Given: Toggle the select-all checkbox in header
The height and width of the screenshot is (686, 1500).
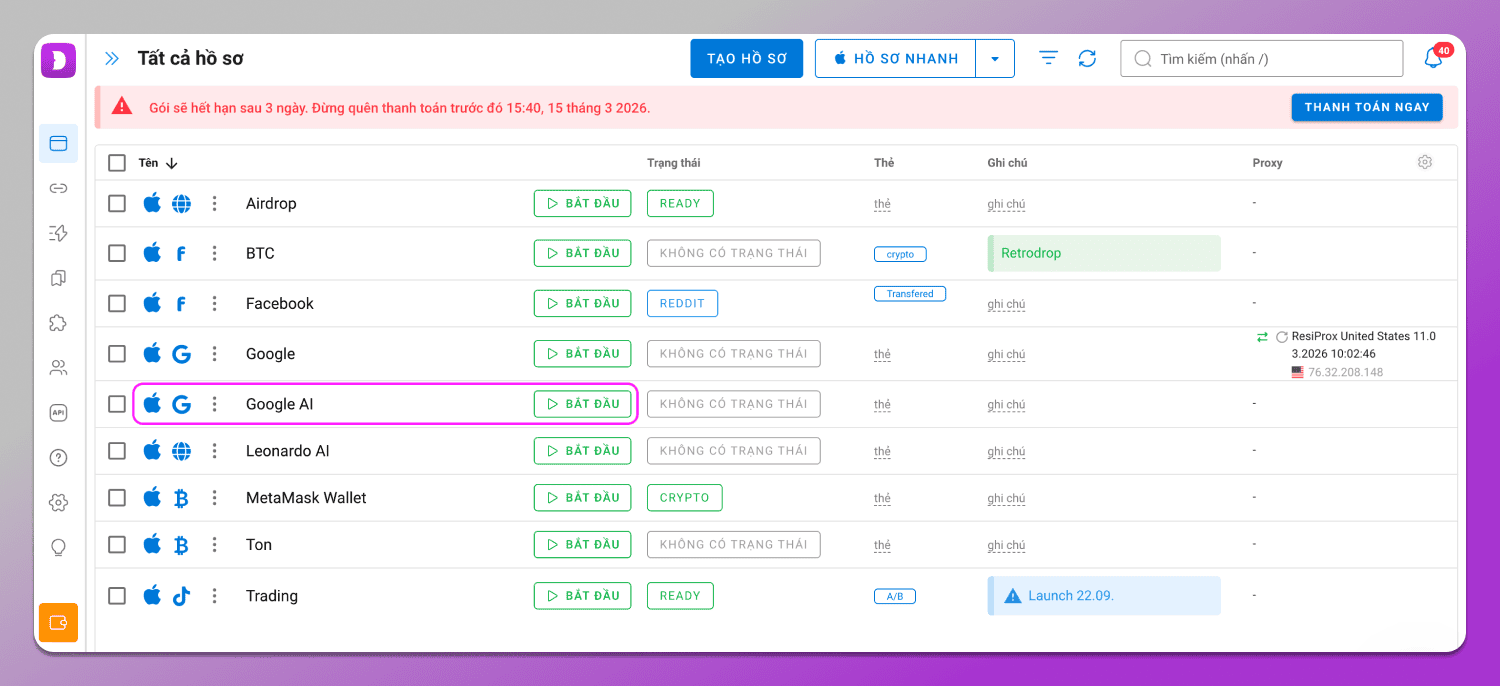Looking at the screenshot, I should (x=117, y=163).
